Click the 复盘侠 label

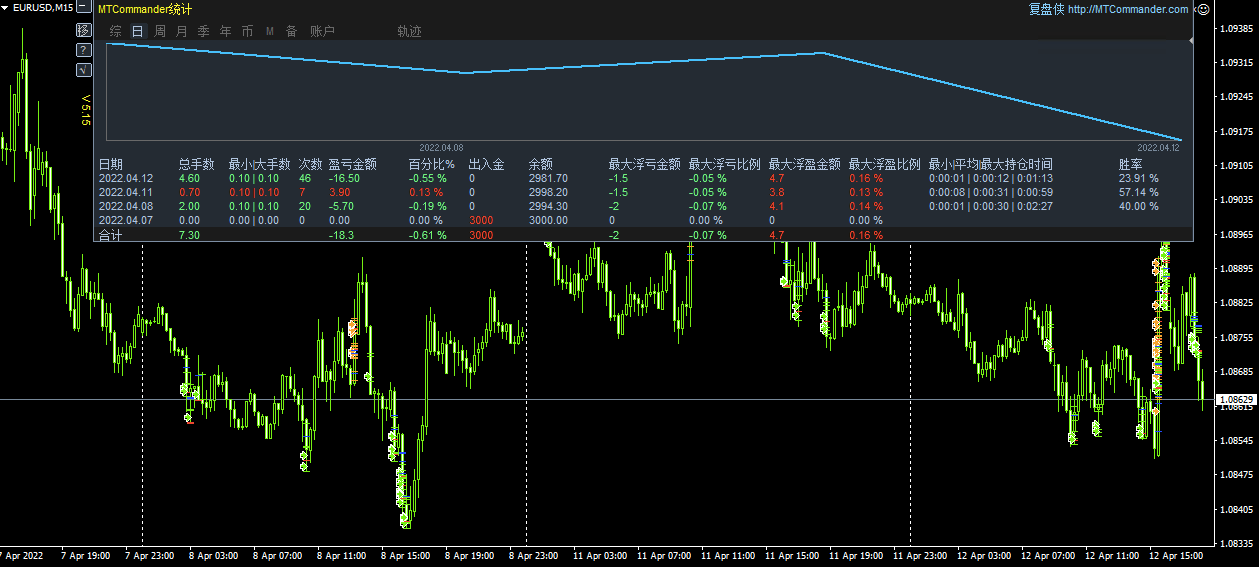(x=1047, y=9)
